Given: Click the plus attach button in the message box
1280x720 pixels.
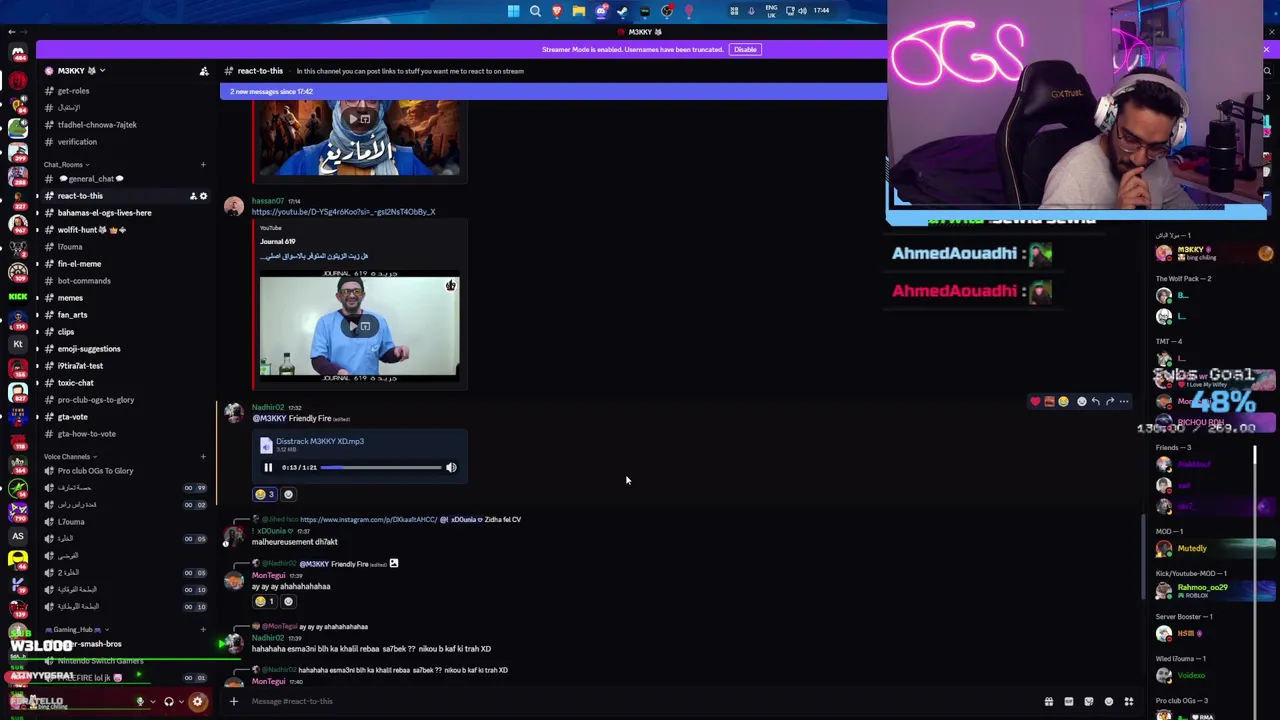Looking at the screenshot, I should (234, 701).
